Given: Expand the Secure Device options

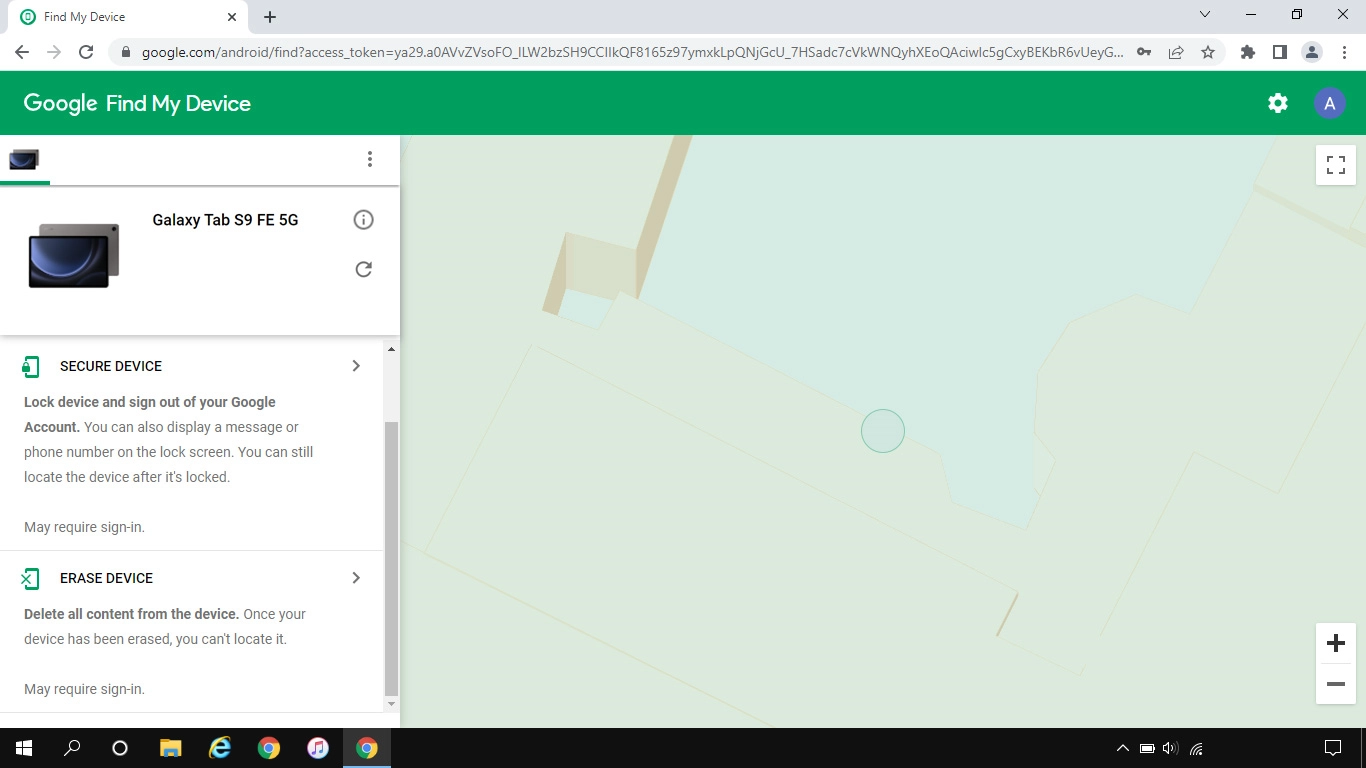Looking at the screenshot, I should (355, 366).
